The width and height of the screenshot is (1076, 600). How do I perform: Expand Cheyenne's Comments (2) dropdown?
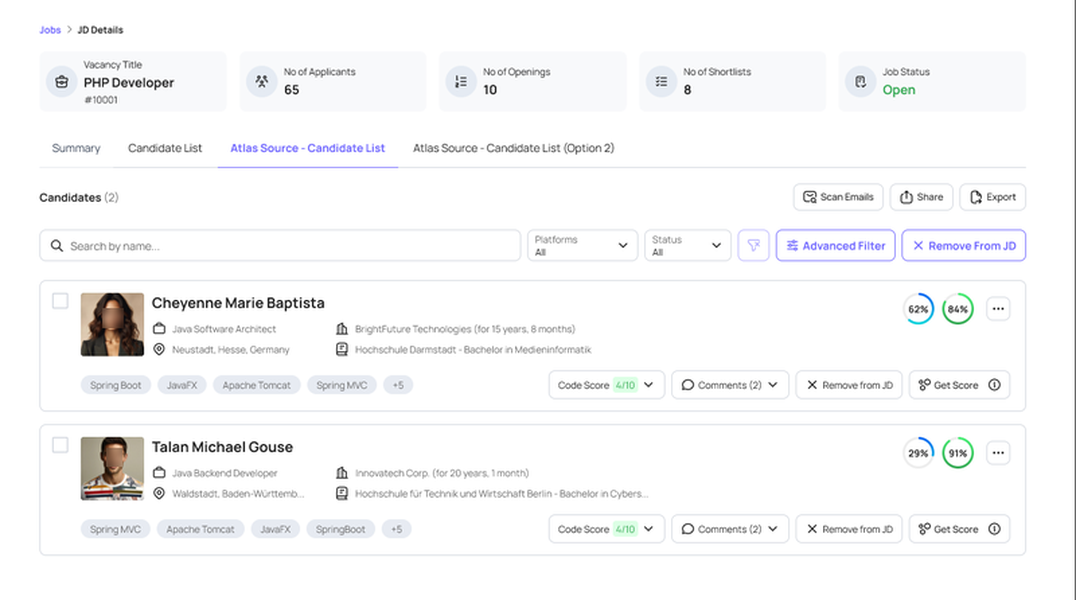point(730,385)
